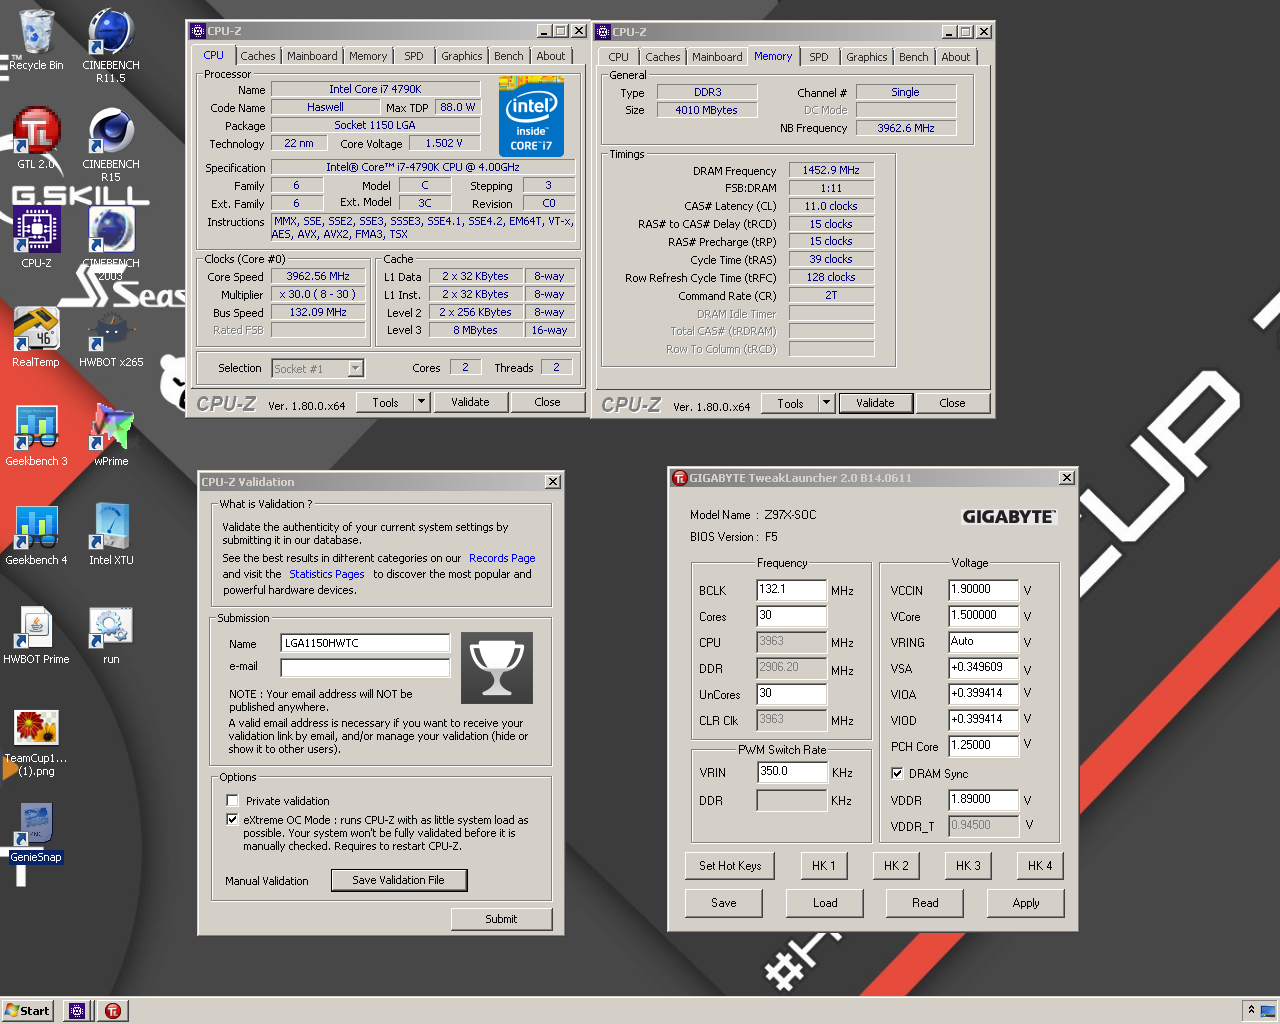Open SPD tab in left CPU-Z window

(x=414, y=56)
